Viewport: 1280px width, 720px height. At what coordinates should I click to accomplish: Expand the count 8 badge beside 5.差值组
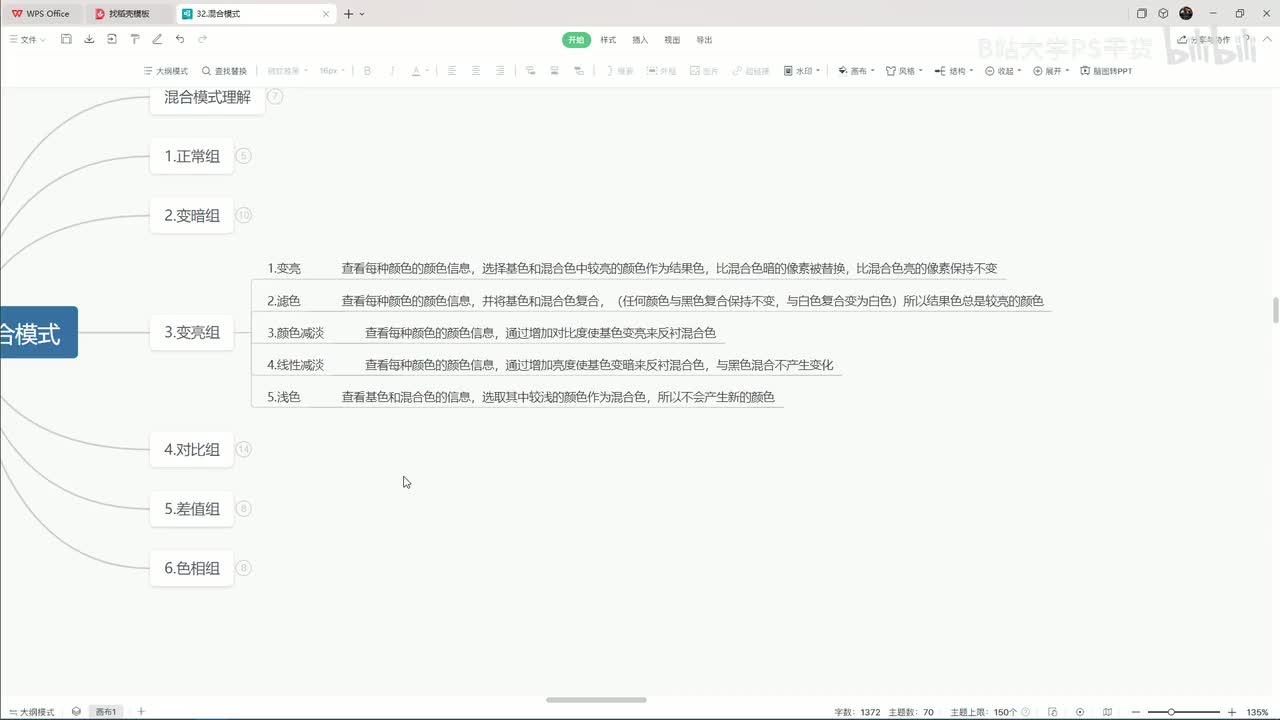[243, 509]
